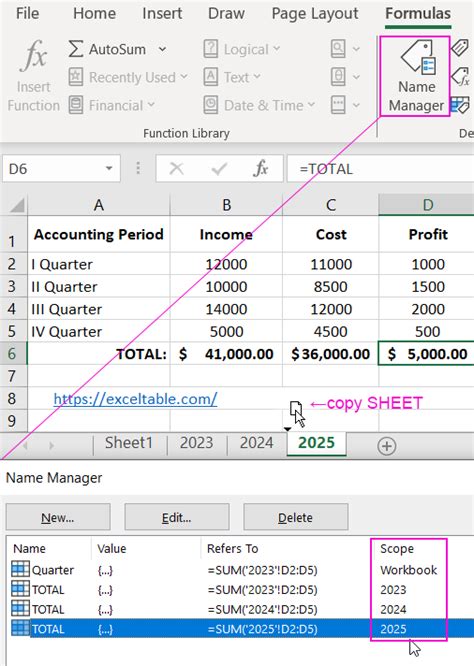Switch to the 2024 sheet tab
Image resolution: width=474 pixels, height=666 pixels.
[x=256, y=443]
